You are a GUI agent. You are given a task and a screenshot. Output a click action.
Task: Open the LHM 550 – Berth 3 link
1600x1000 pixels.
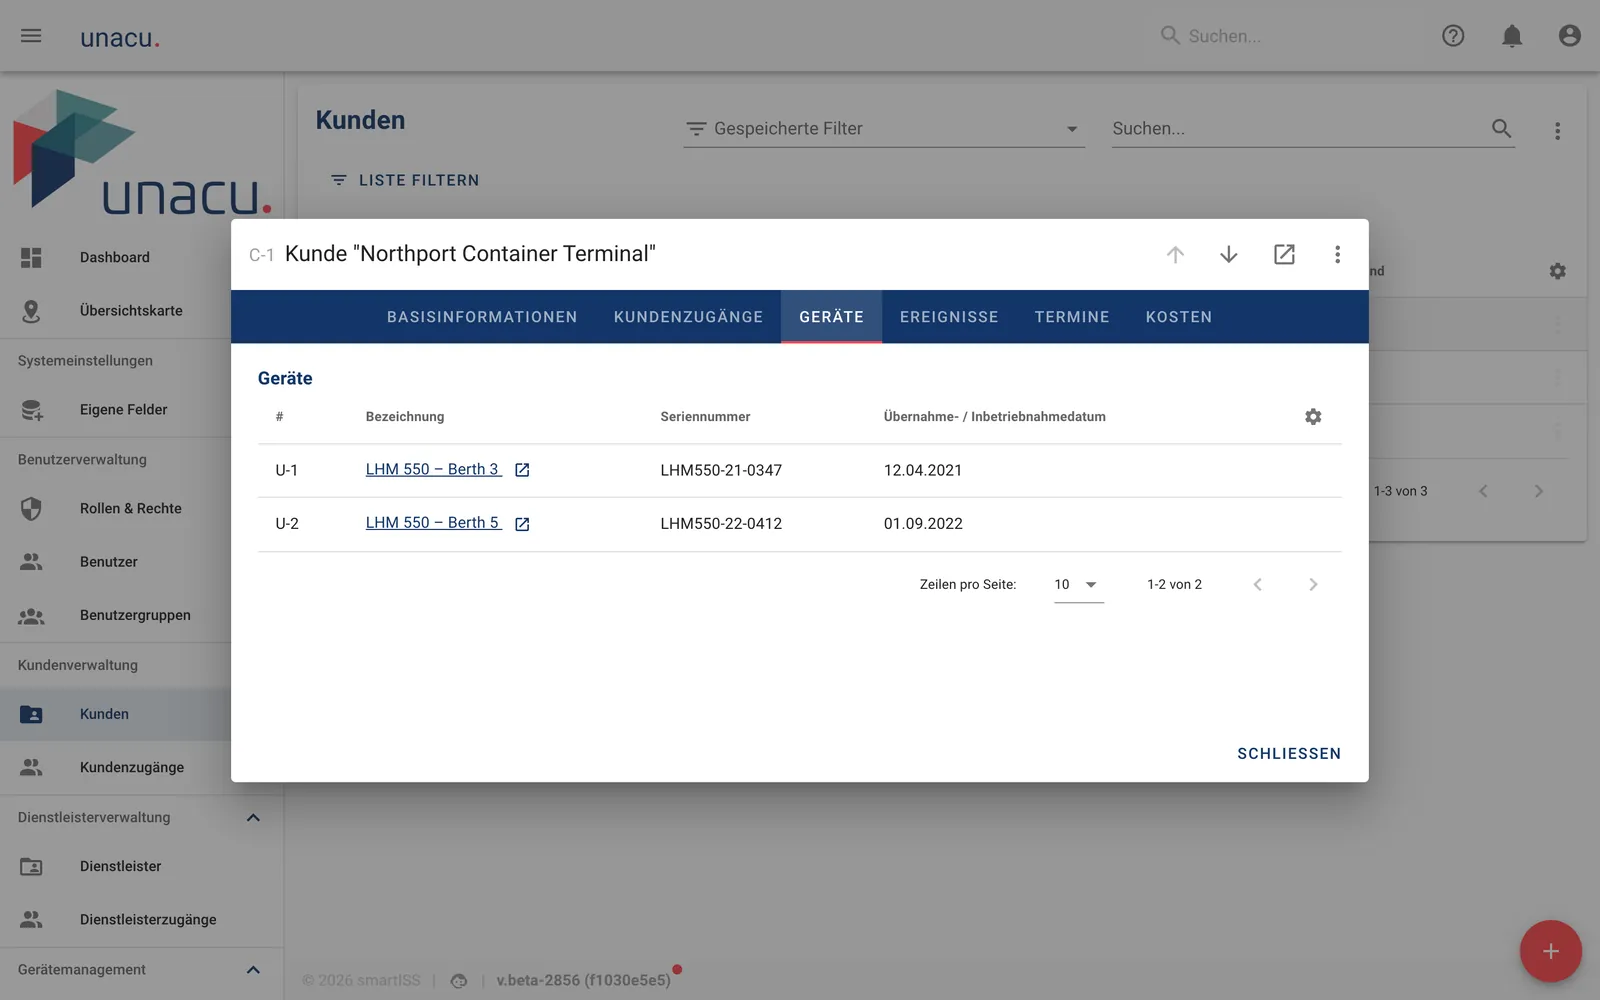[433, 470]
